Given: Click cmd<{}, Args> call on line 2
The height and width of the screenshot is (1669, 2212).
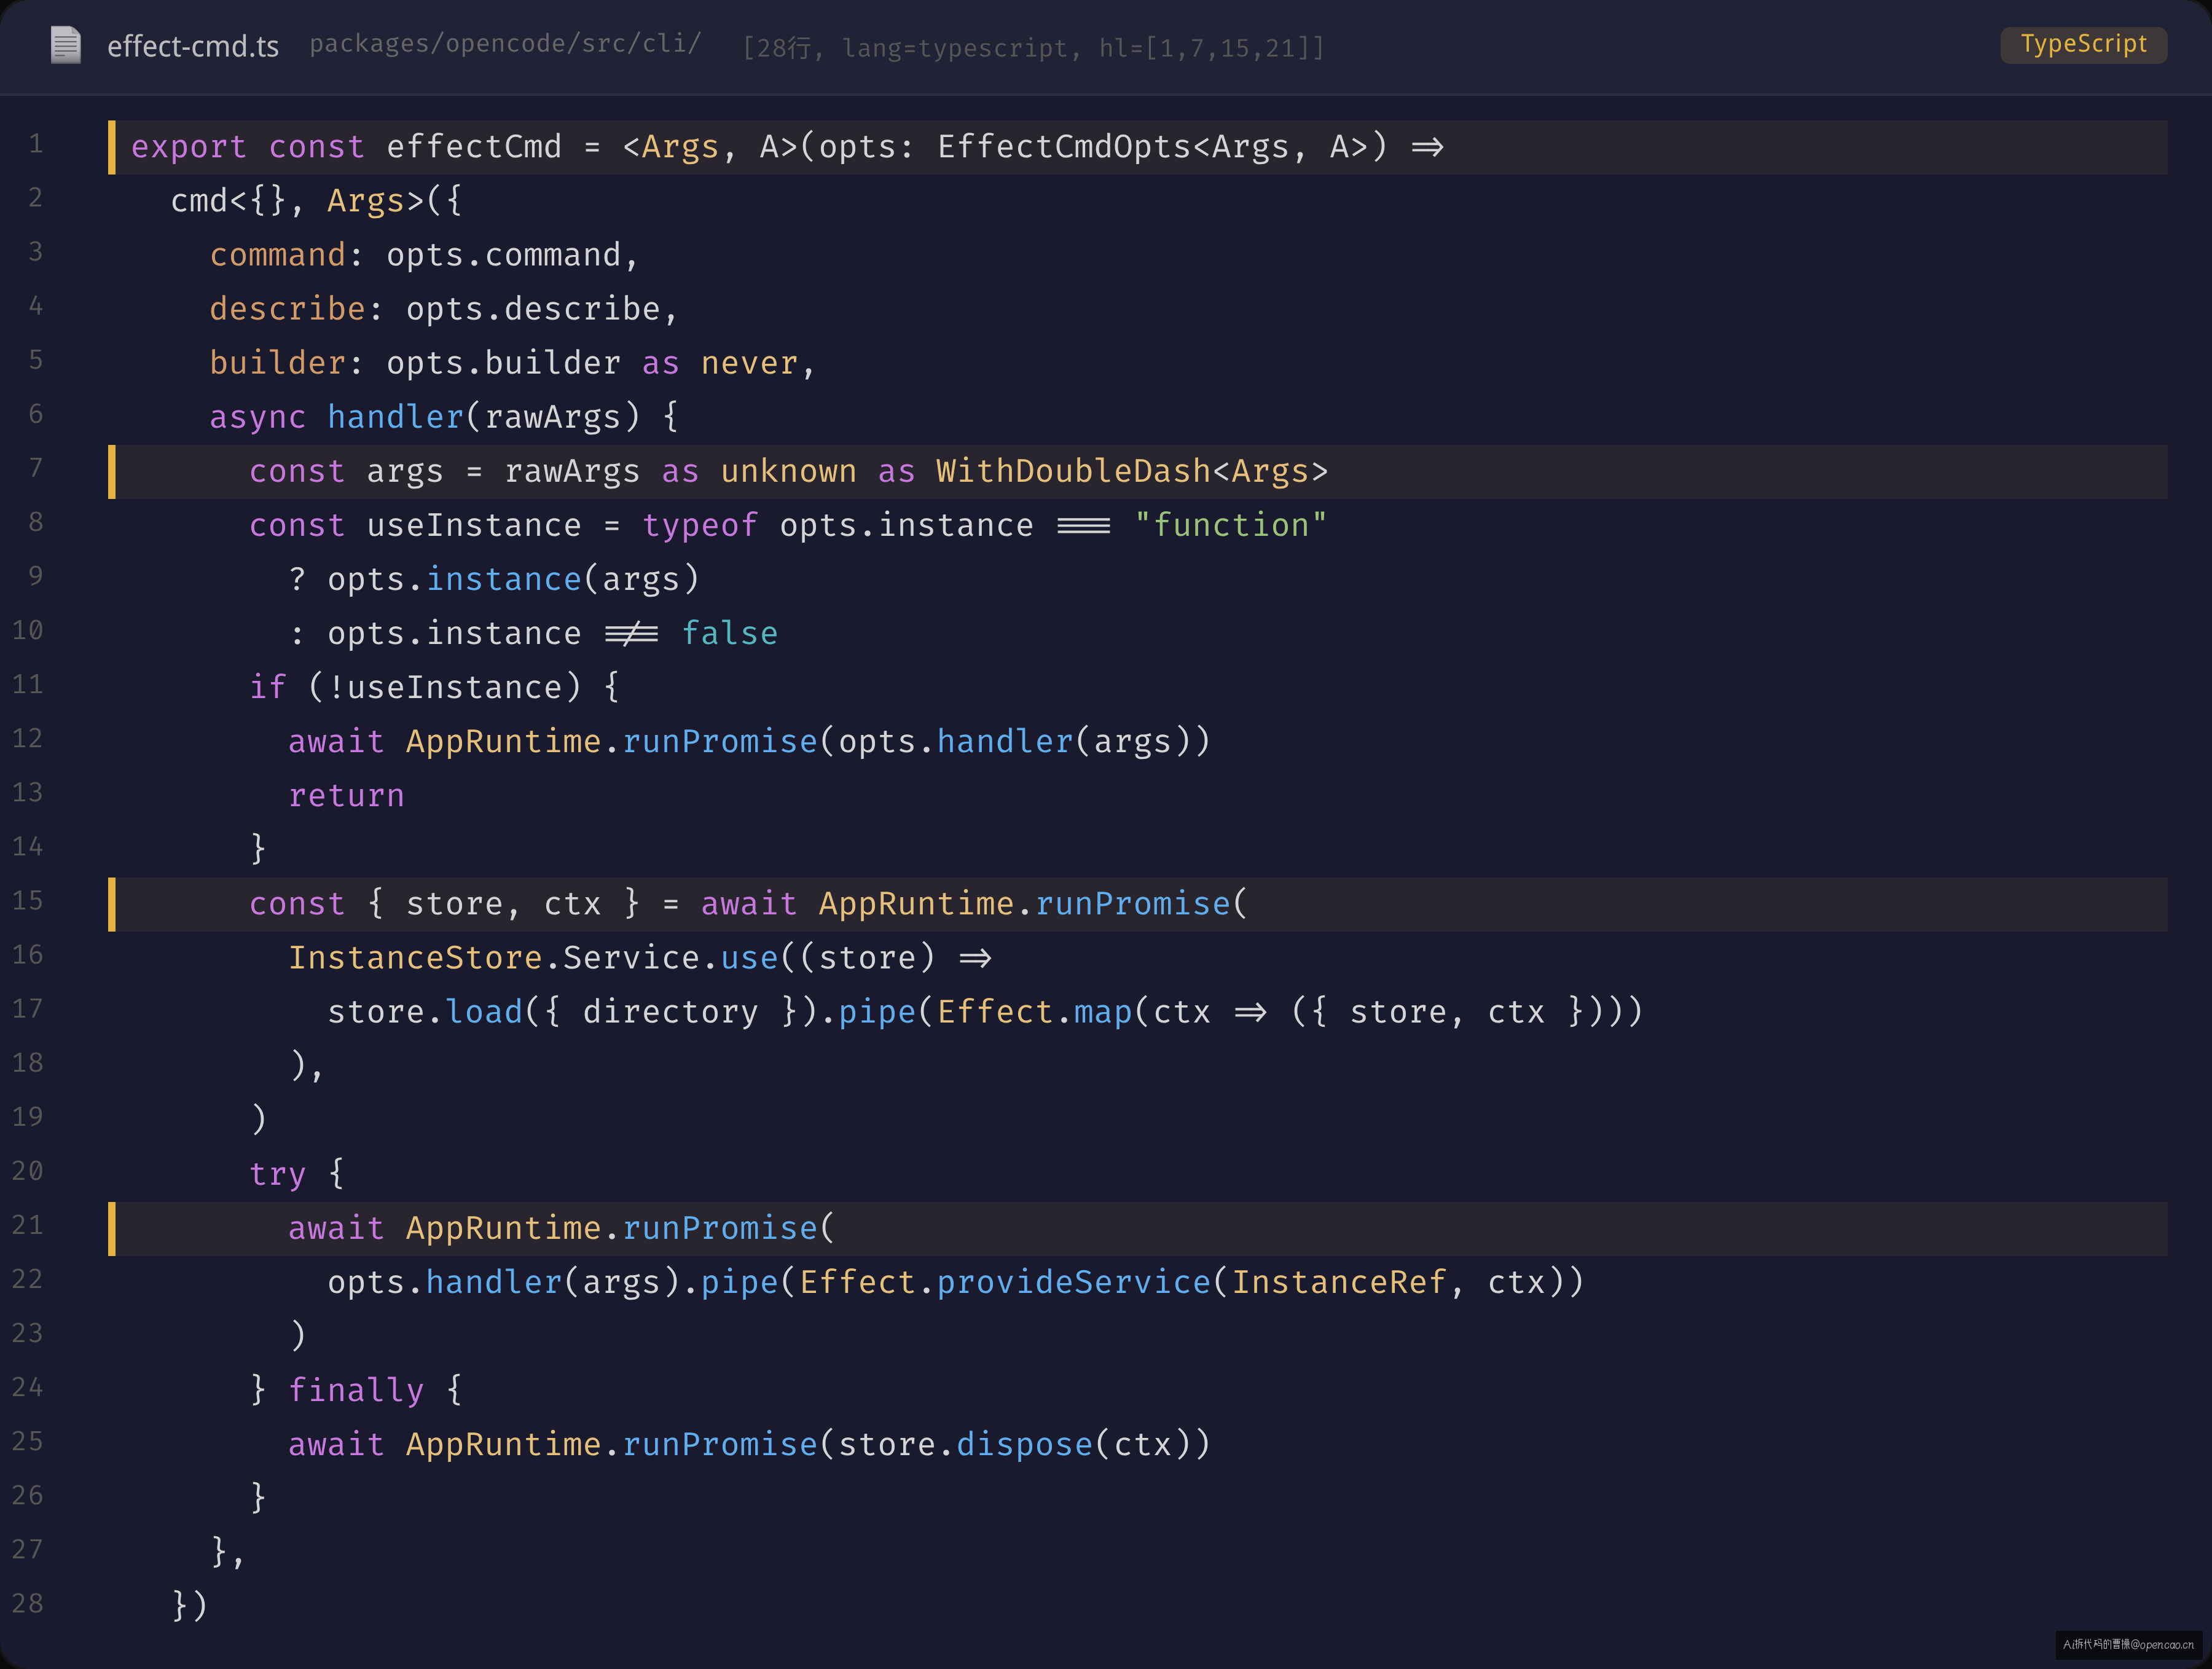Looking at the screenshot, I should pos(297,201).
